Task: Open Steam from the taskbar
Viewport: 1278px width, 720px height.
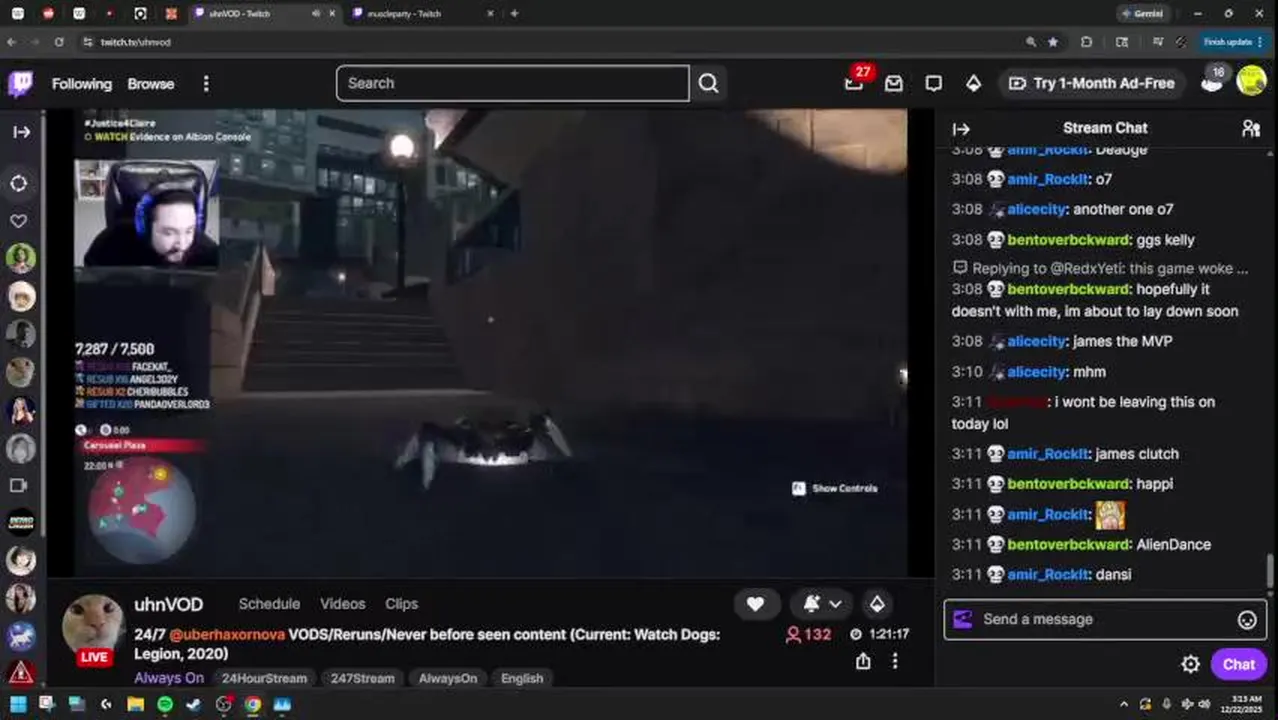Action: point(194,704)
